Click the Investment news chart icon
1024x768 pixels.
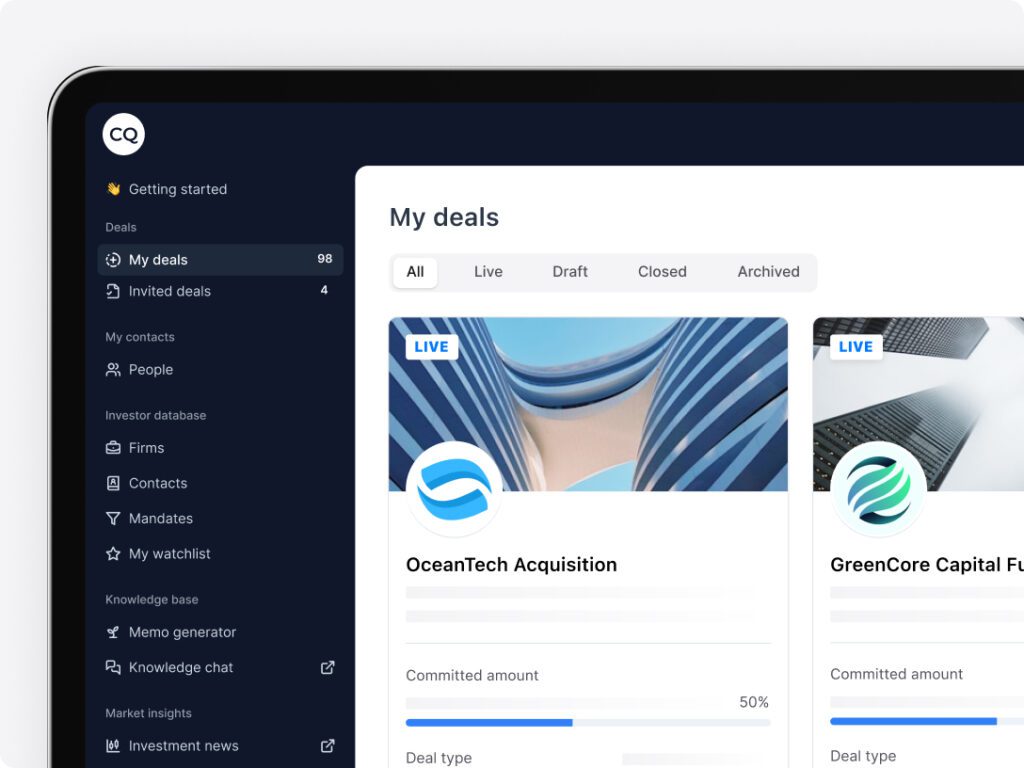click(113, 745)
